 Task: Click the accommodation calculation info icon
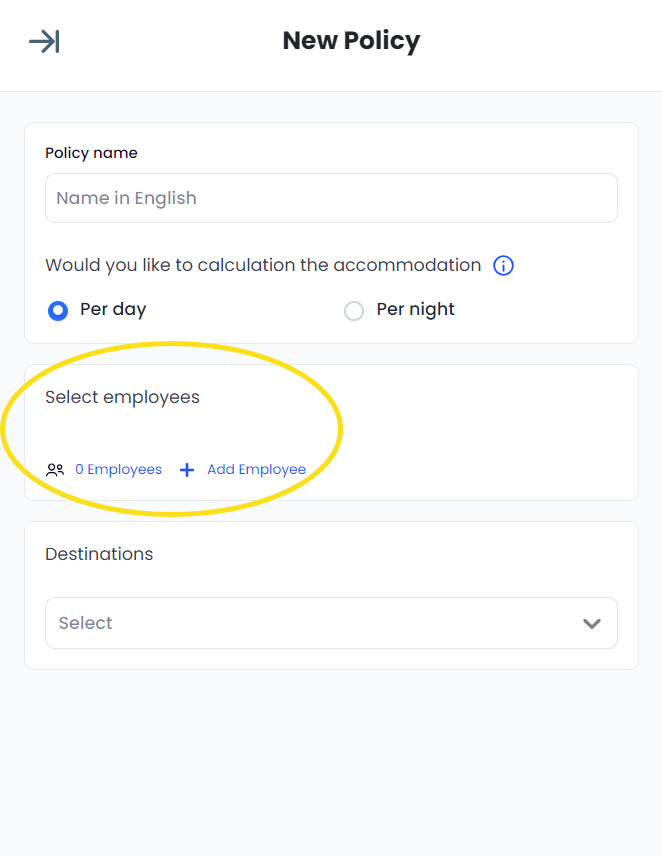(504, 266)
